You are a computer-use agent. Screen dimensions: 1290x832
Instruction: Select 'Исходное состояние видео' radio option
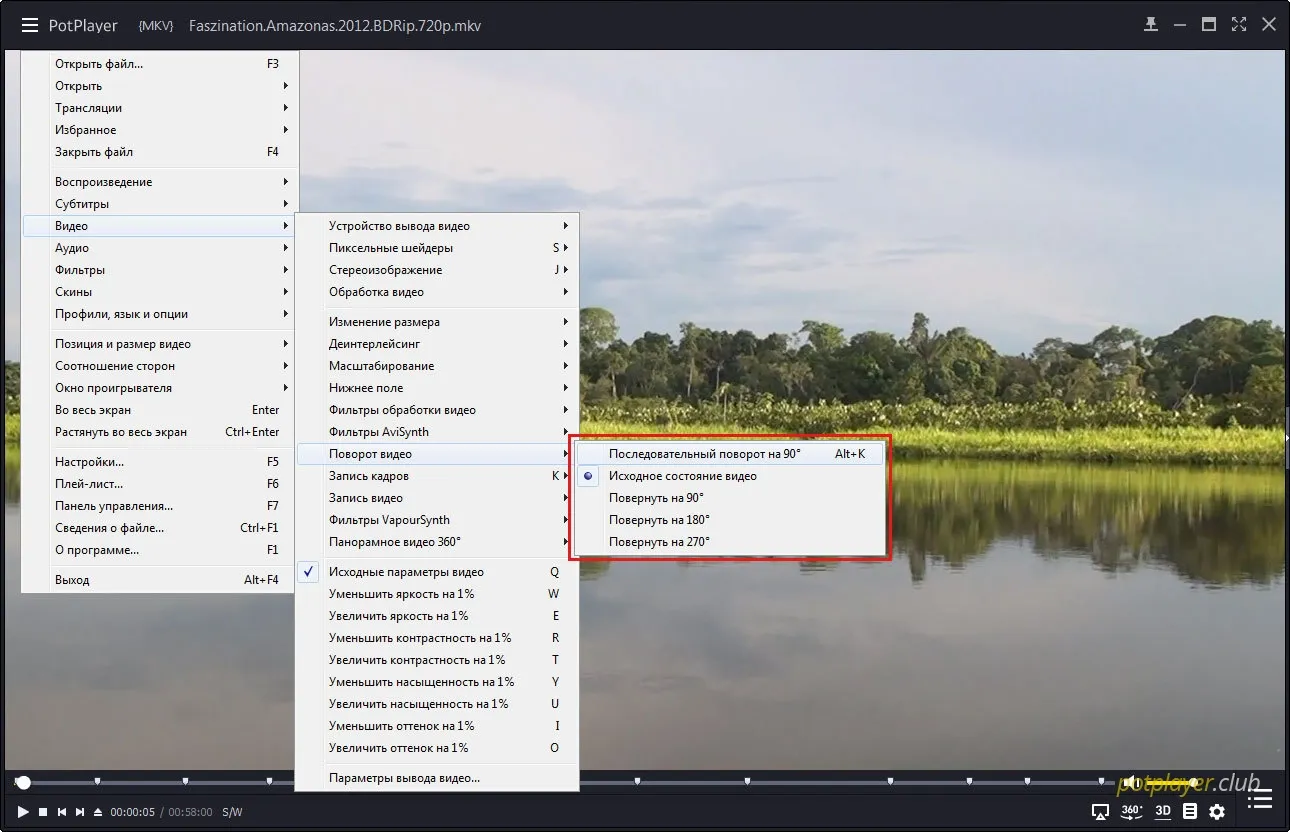click(x=731, y=476)
